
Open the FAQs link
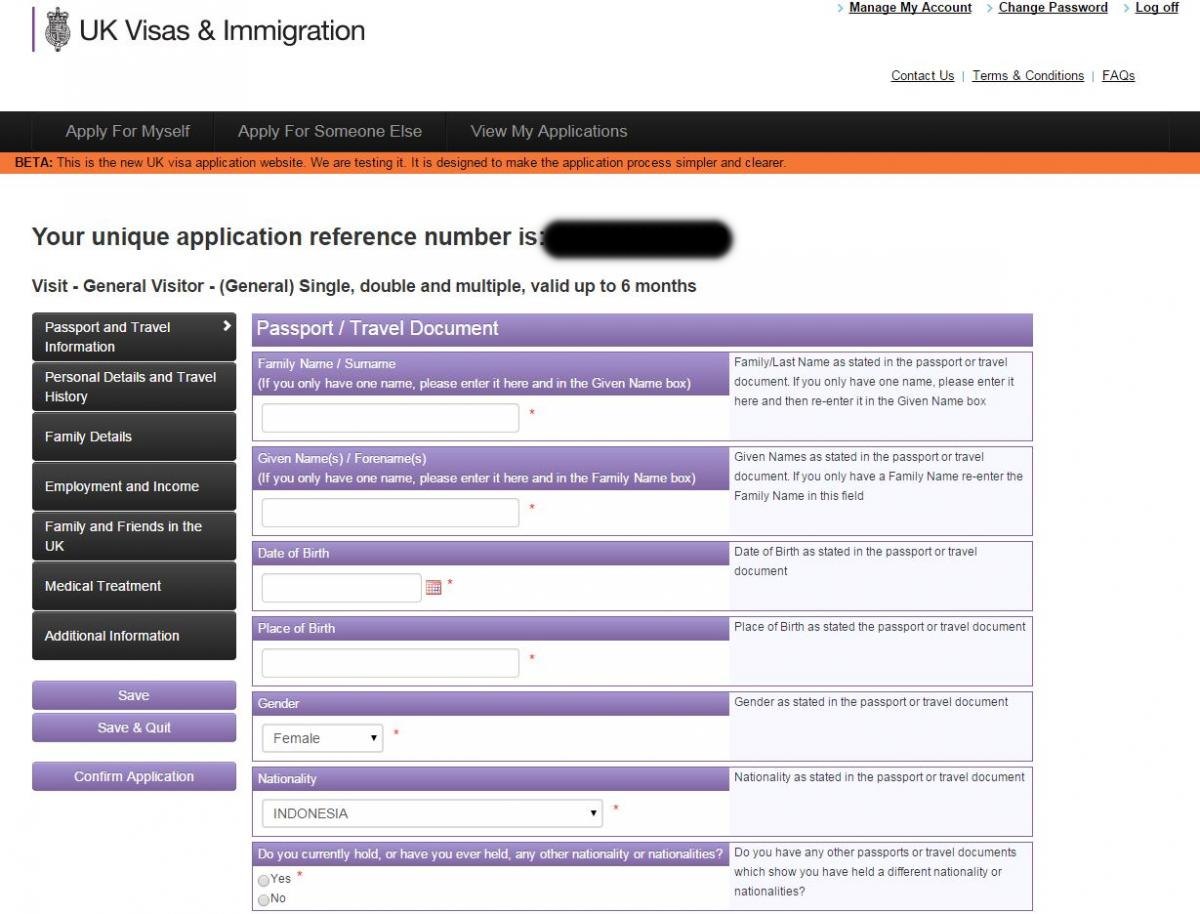pos(1118,76)
